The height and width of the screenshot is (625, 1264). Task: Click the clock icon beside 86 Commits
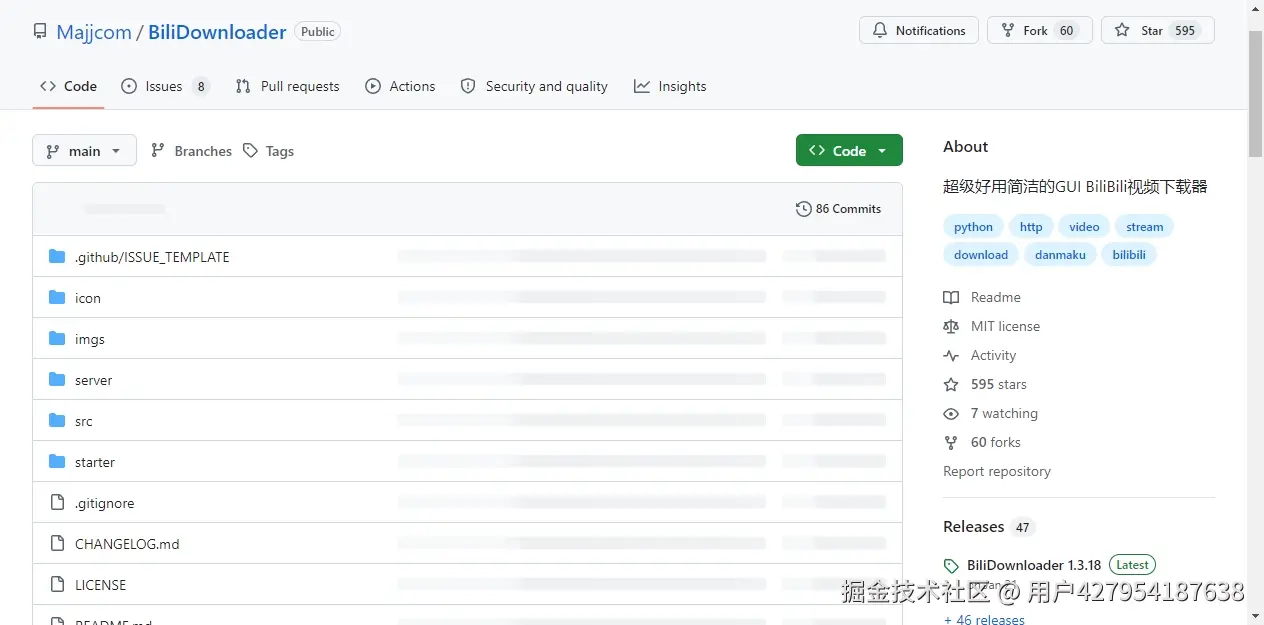[803, 209]
